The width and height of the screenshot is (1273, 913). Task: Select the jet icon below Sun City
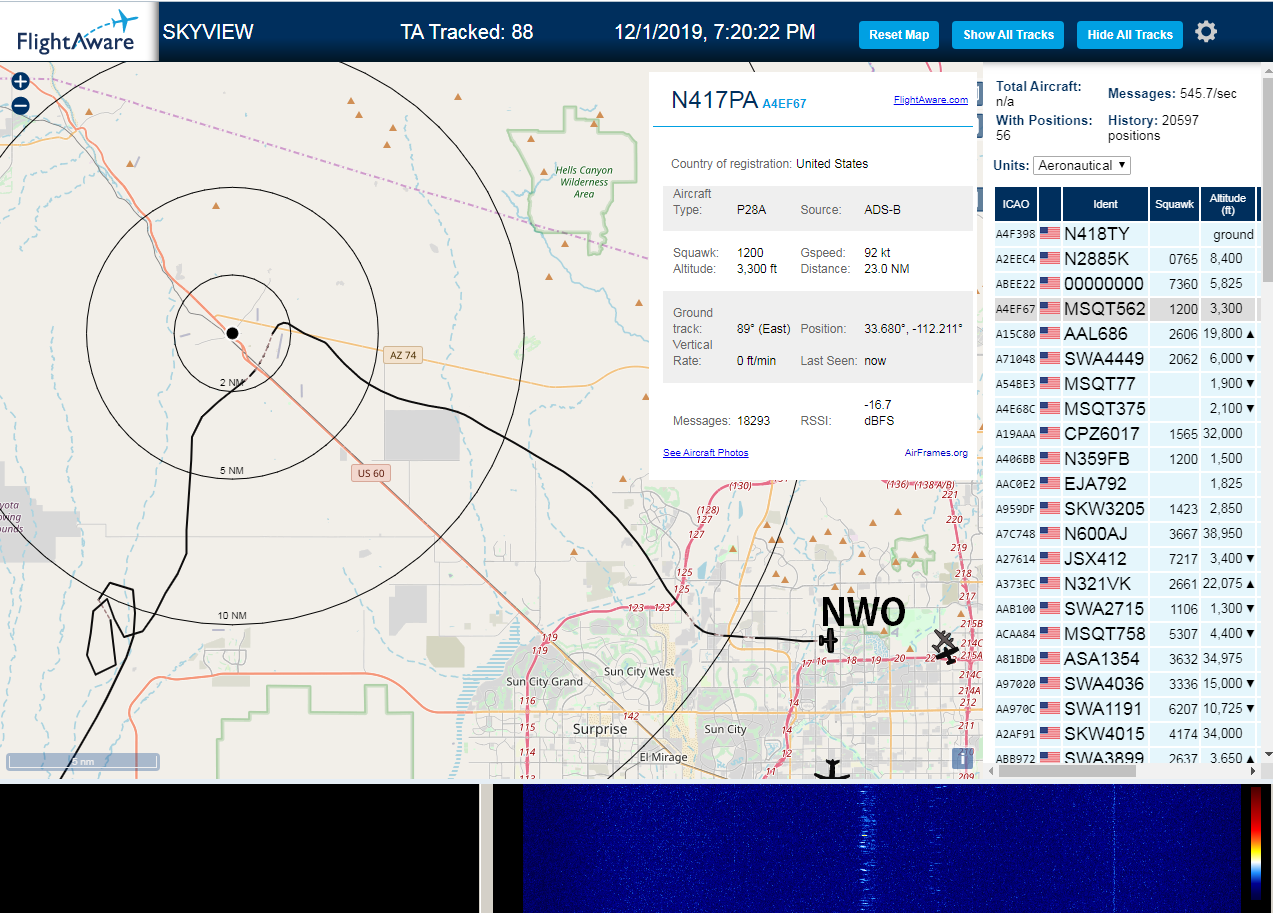pos(831,769)
